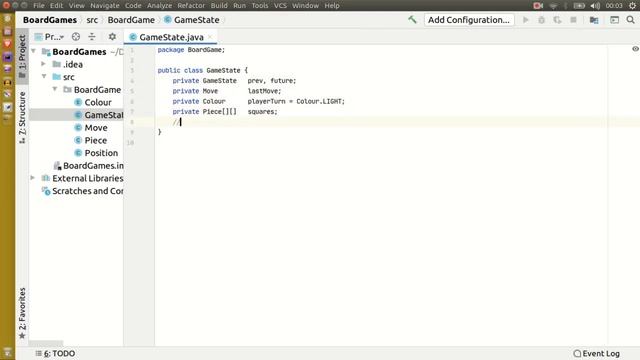Open the File menu
Viewport: 640px width, 360px height.
[x=39, y=6]
